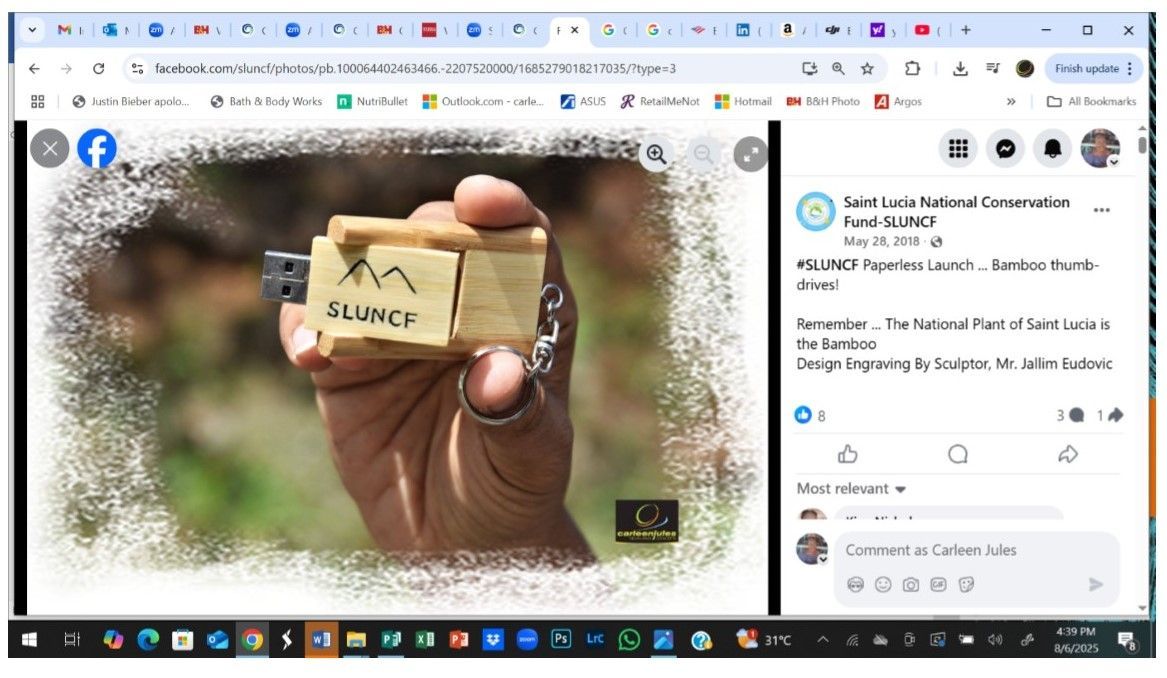Switch to the Amazon tab

click(793, 30)
